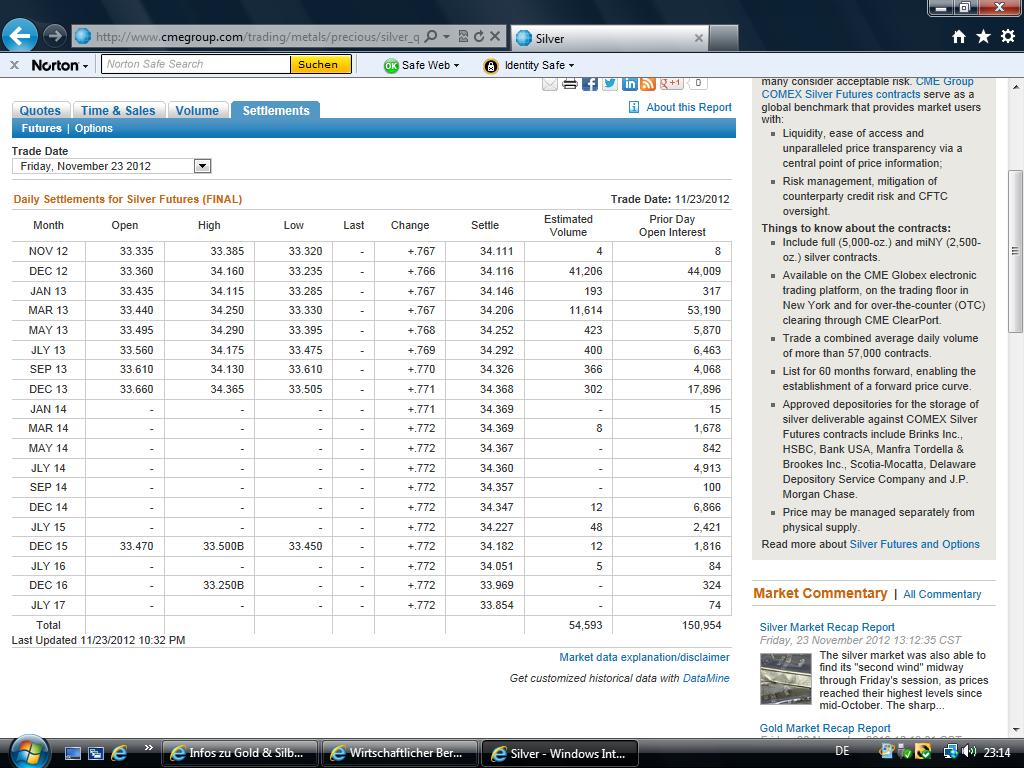Share the page via Facebook icon

590,83
